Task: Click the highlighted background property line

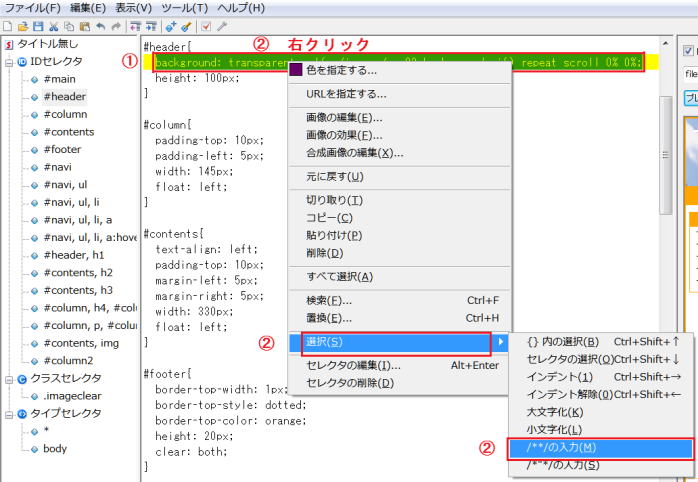Action: [220, 62]
